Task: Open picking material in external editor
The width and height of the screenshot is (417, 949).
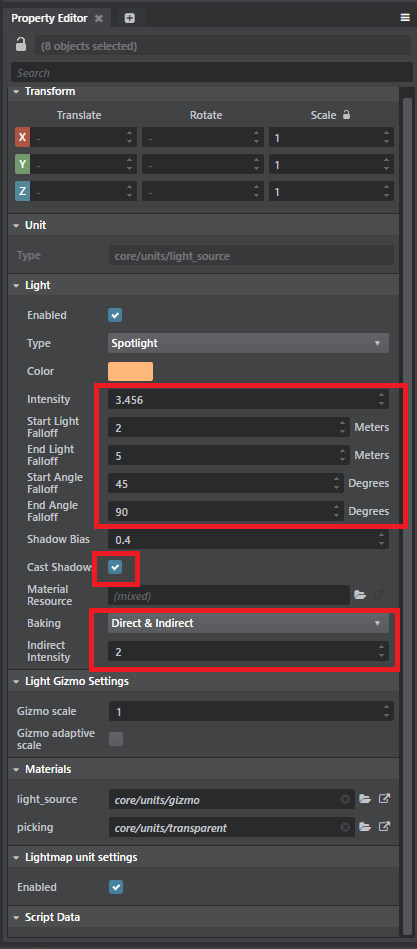Action: click(384, 826)
